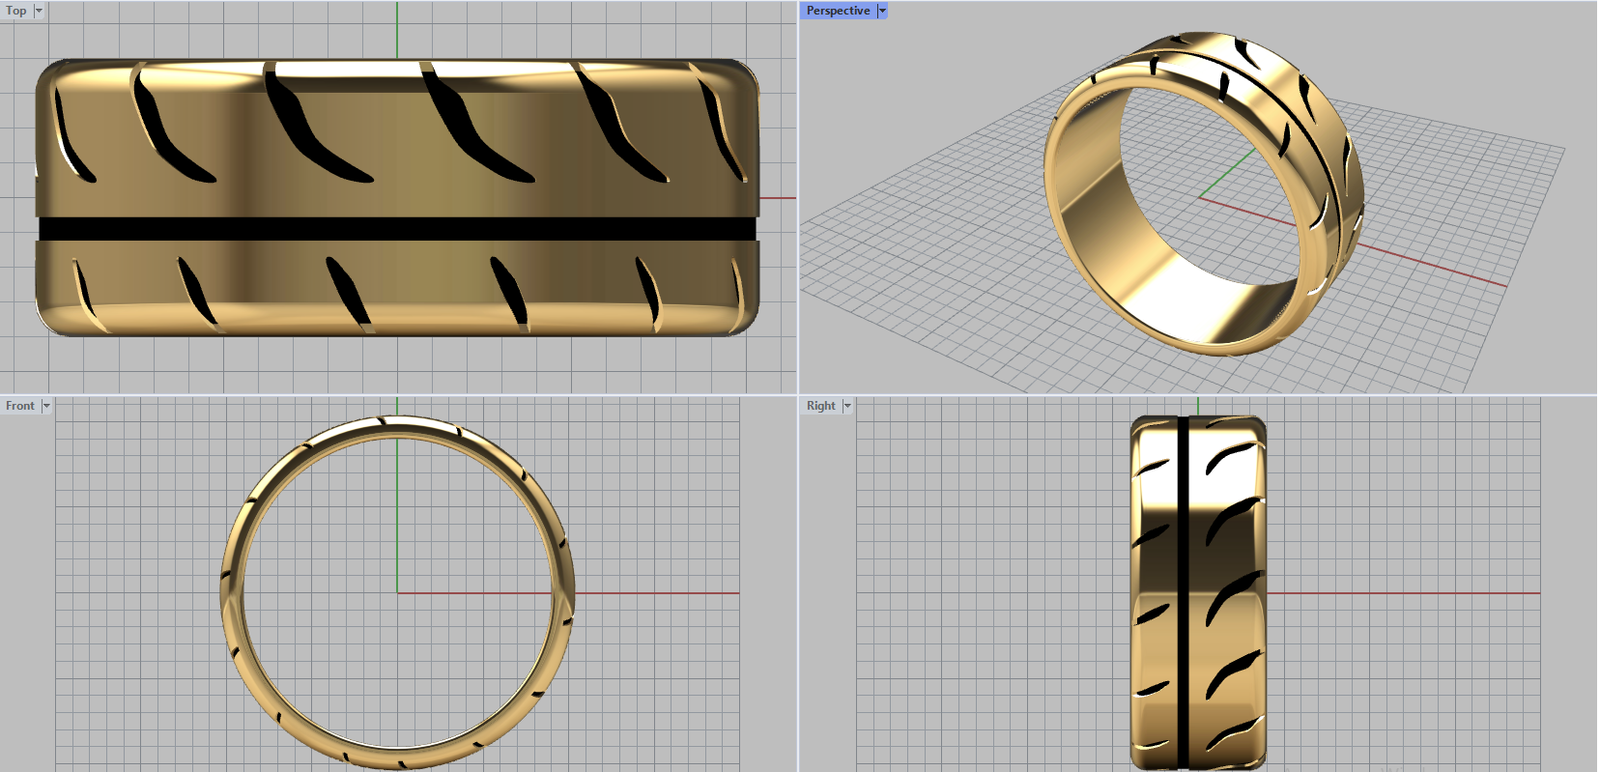Expand the Right viewport dropdown arrow

[847, 406]
